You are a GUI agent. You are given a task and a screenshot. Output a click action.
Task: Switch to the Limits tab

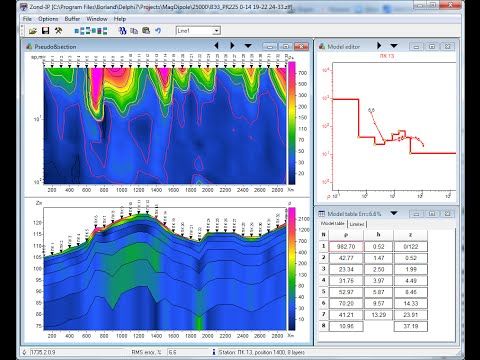pos(357,224)
